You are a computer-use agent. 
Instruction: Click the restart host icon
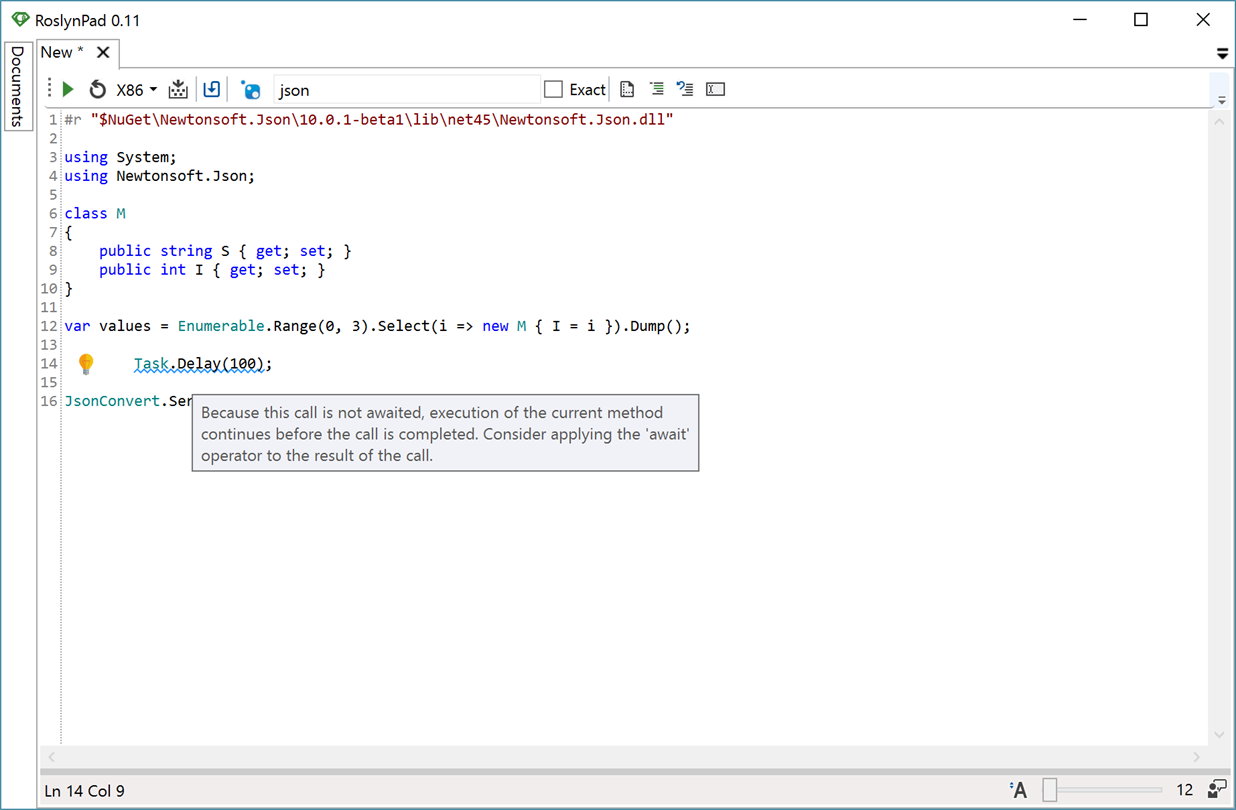click(97, 90)
